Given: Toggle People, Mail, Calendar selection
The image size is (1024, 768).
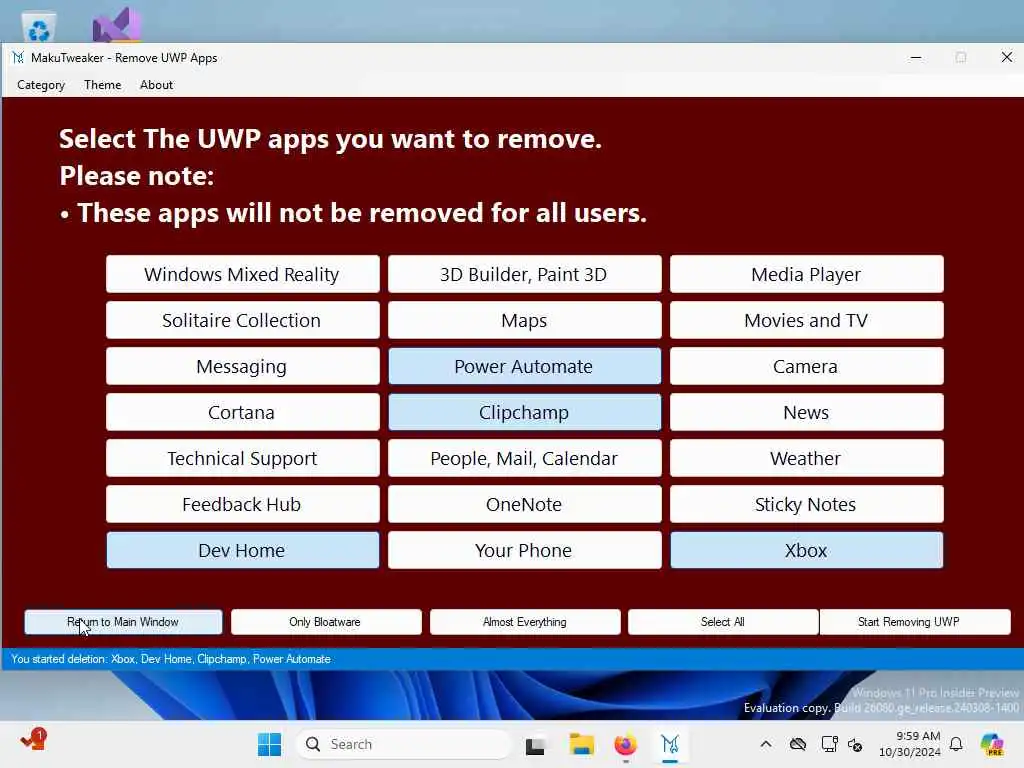Looking at the screenshot, I should [524, 458].
